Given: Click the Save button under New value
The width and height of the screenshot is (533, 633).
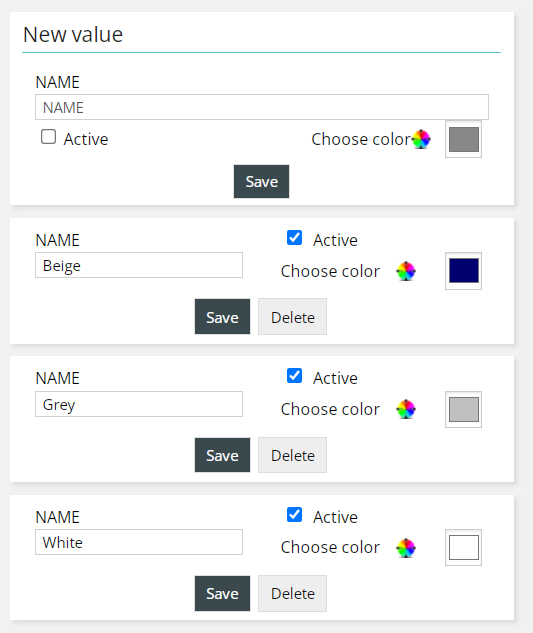Looking at the screenshot, I should (261, 182).
